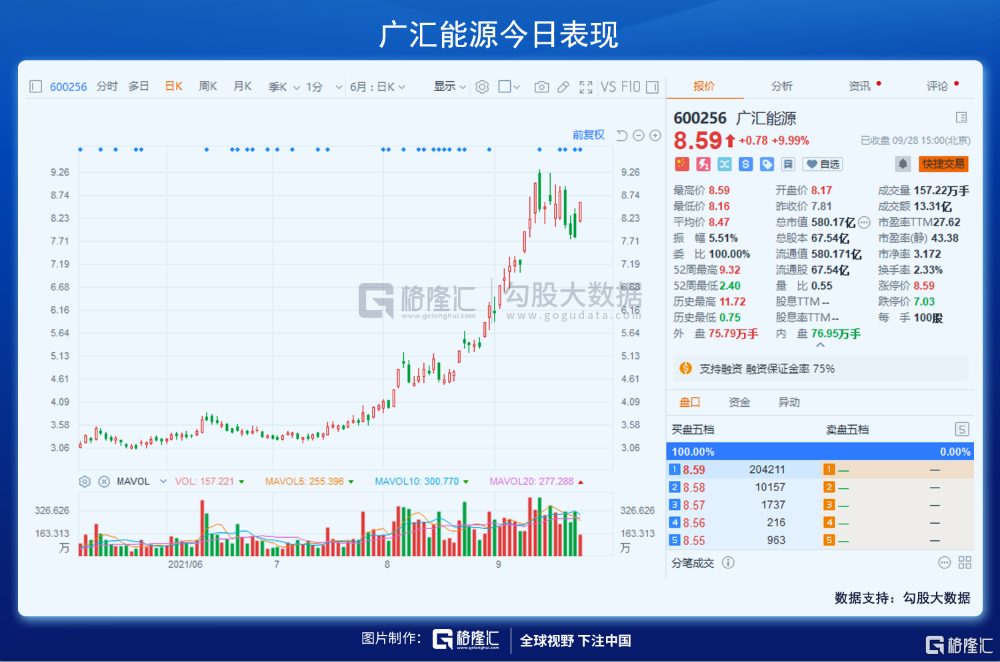
Task: Select the 周K weekly chart tab
Action: coord(208,86)
